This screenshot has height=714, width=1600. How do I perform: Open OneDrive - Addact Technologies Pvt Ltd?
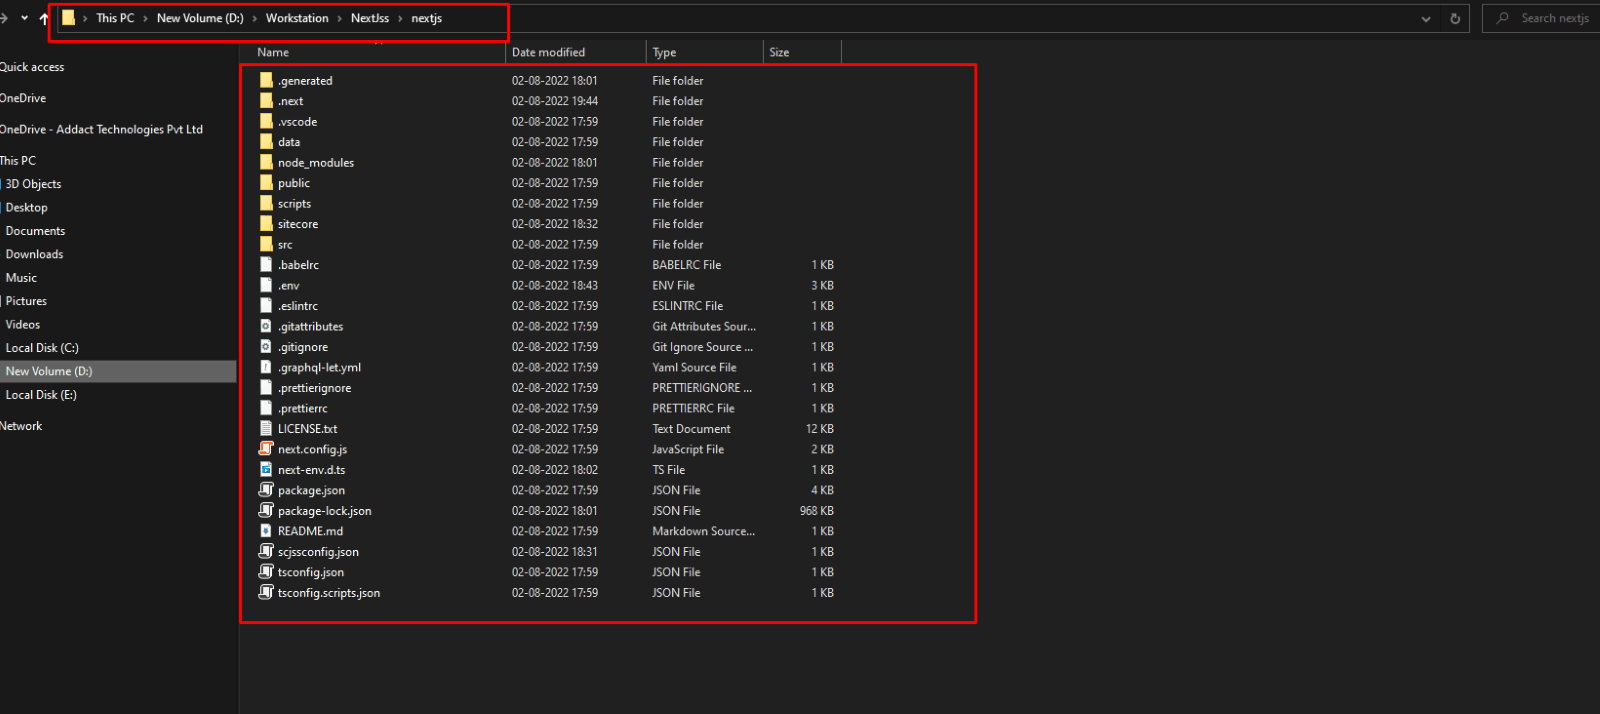coord(101,129)
